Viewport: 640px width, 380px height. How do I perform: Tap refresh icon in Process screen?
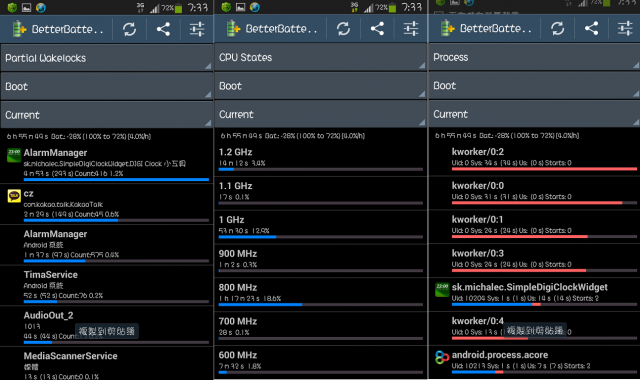tap(558, 28)
